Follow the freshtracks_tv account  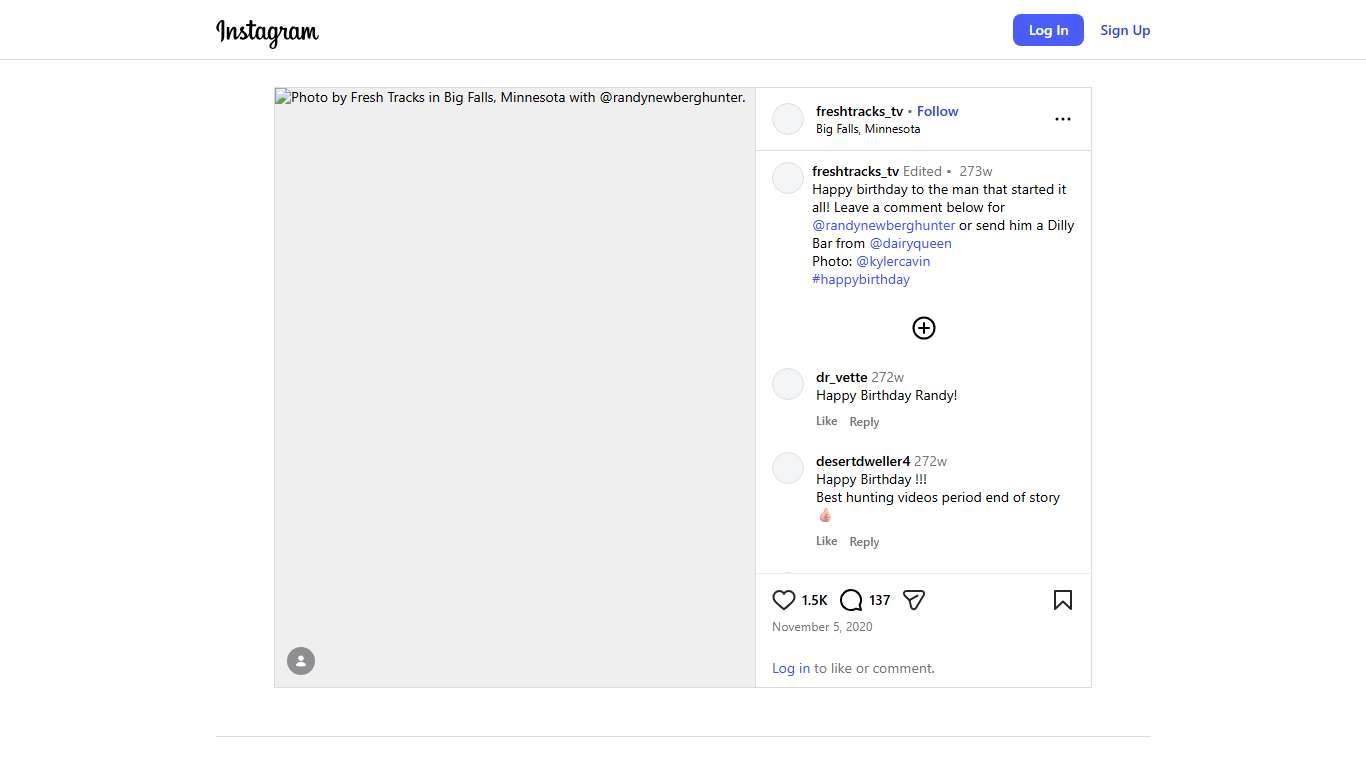pos(937,111)
